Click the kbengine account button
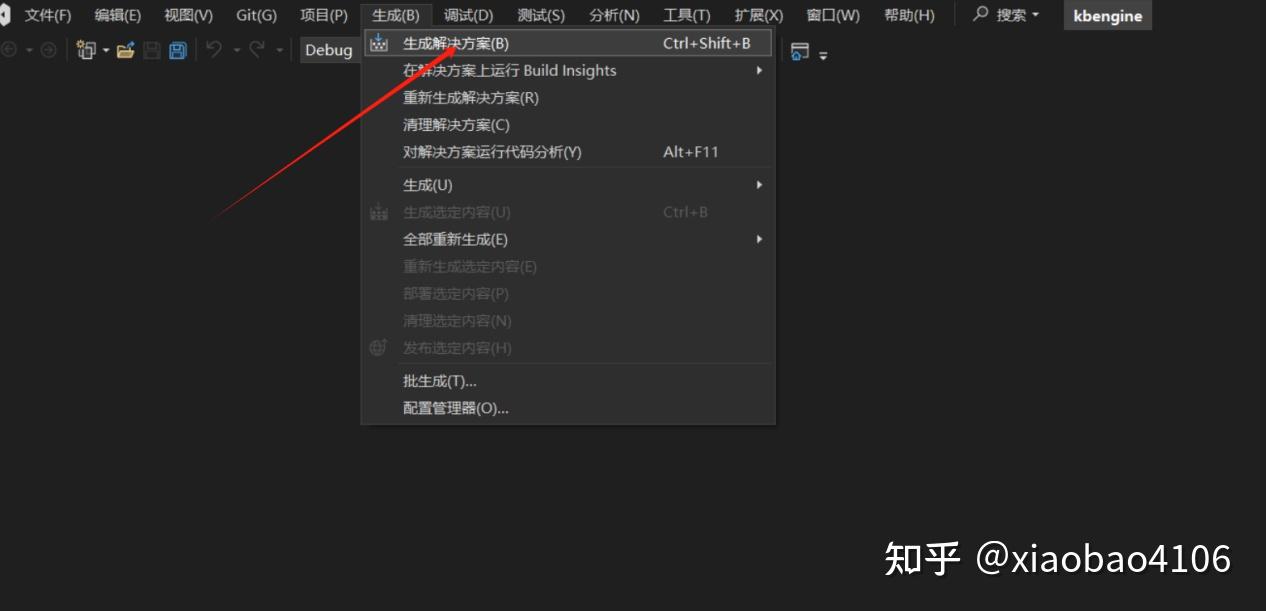 (1107, 15)
